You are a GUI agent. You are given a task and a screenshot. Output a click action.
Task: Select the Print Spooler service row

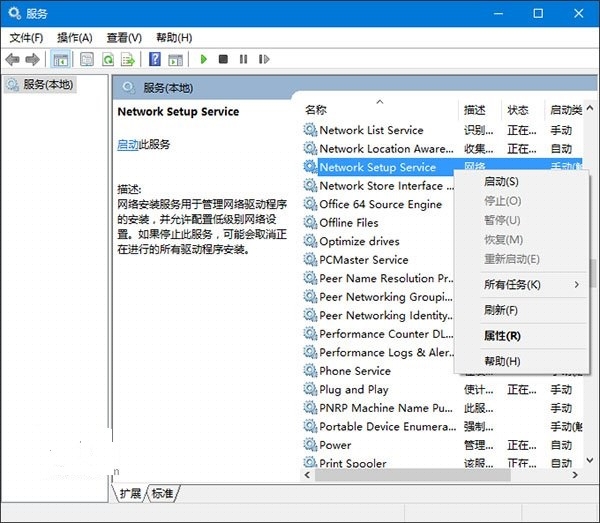tap(353, 463)
